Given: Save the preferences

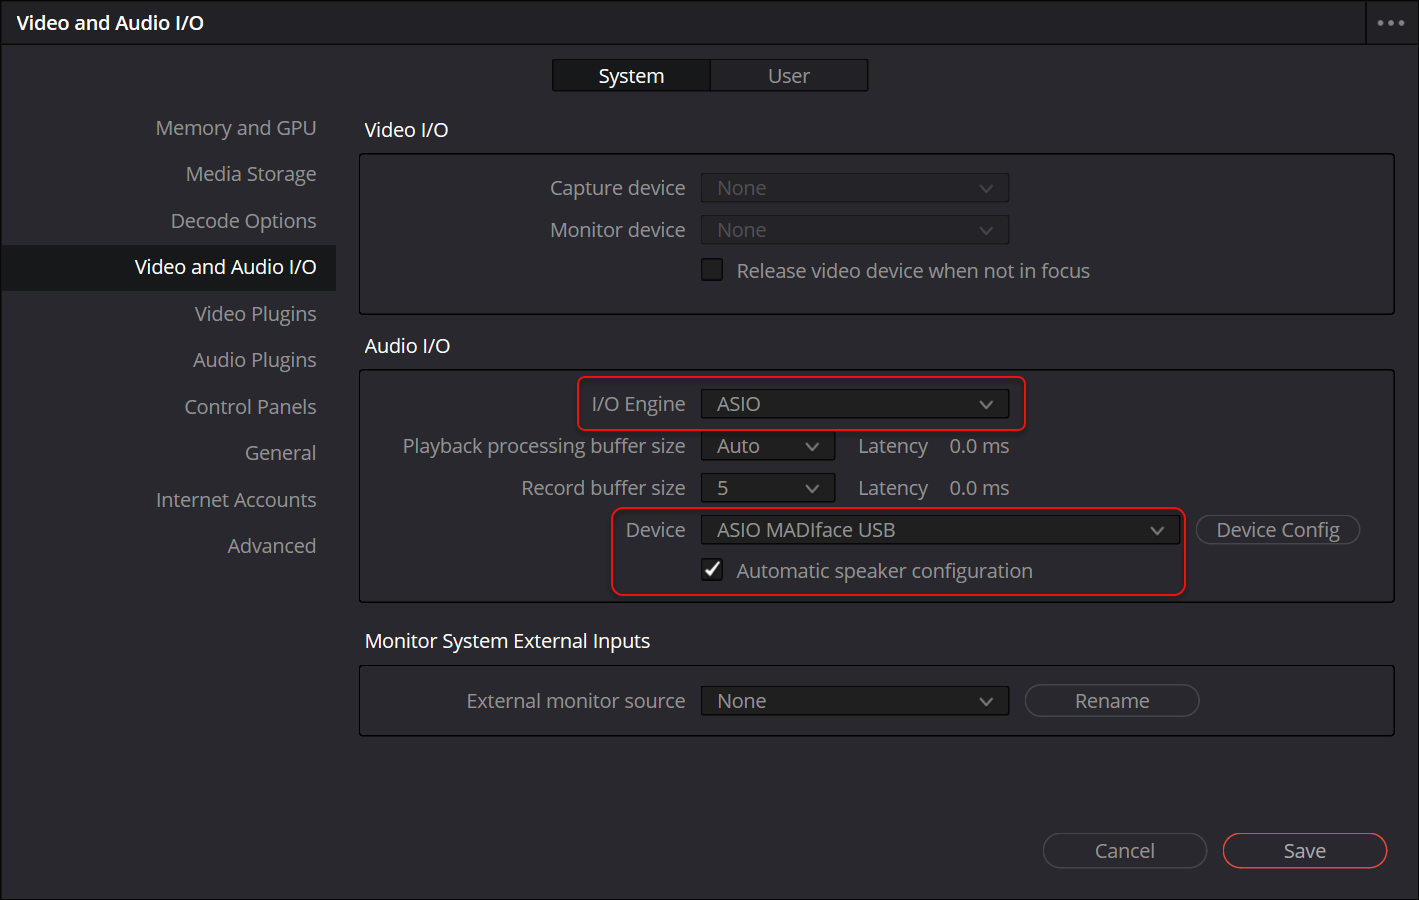Looking at the screenshot, I should pos(1304,851).
